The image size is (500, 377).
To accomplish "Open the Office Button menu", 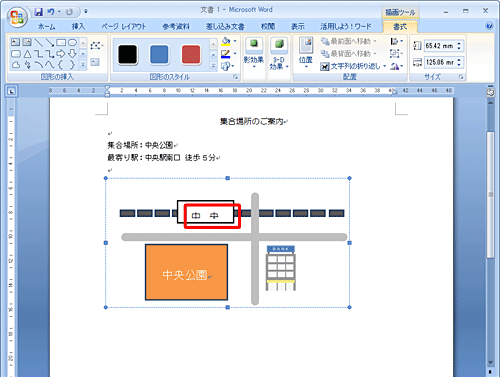I will 17,17.
